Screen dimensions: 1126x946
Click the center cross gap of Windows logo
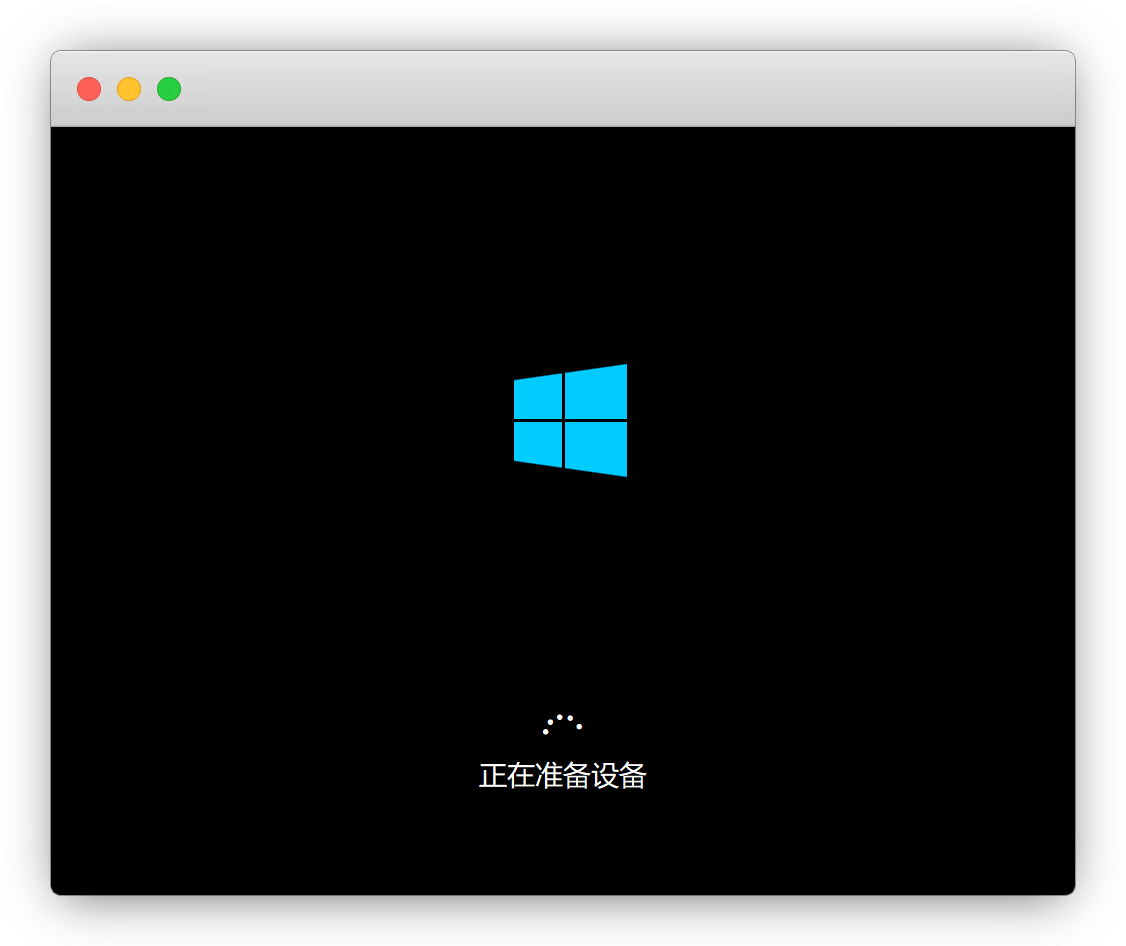click(x=563, y=420)
